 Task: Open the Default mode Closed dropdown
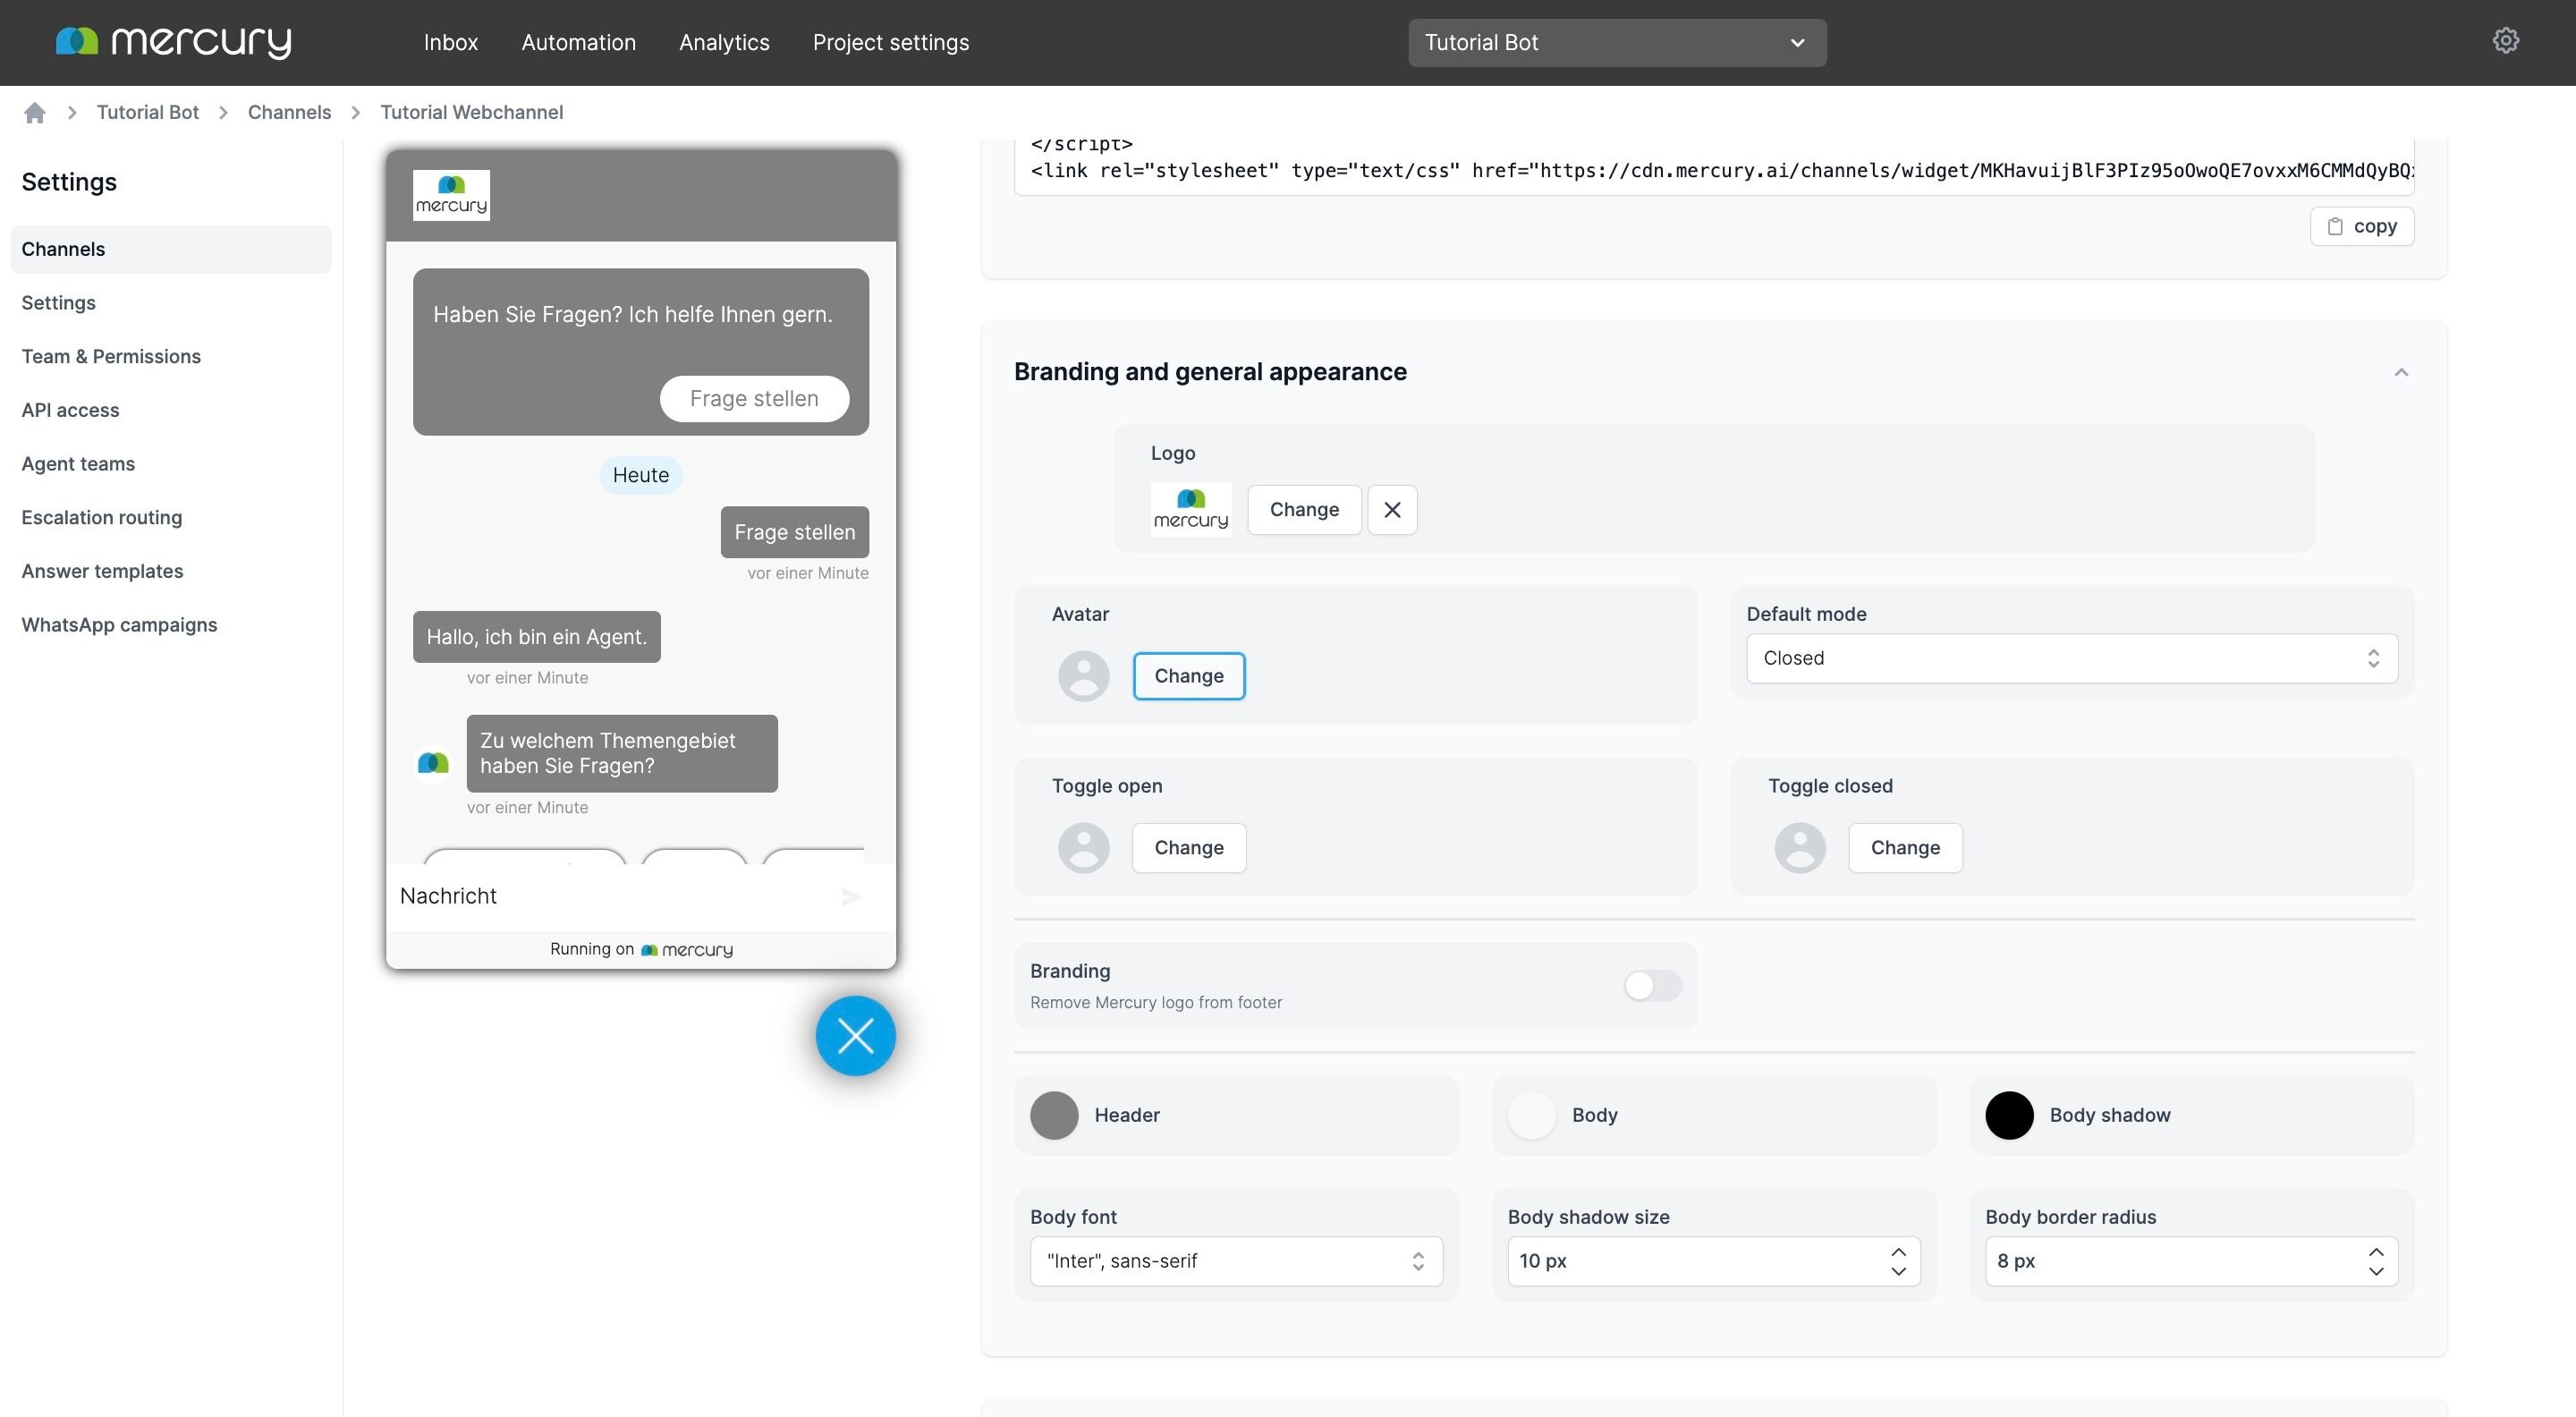point(2071,658)
